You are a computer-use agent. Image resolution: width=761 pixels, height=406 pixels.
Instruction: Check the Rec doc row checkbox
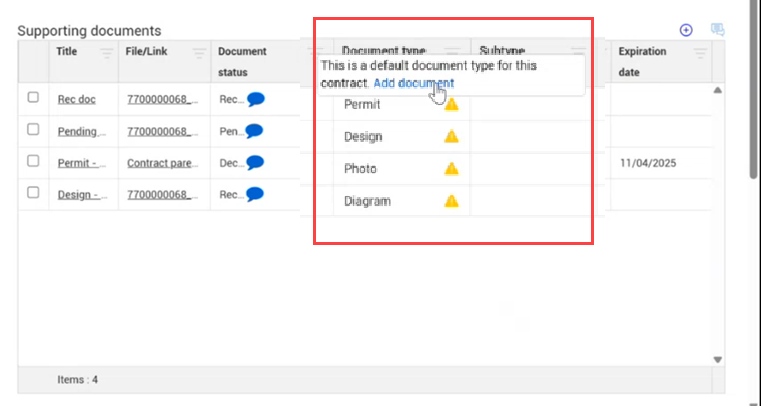[x=33, y=97]
